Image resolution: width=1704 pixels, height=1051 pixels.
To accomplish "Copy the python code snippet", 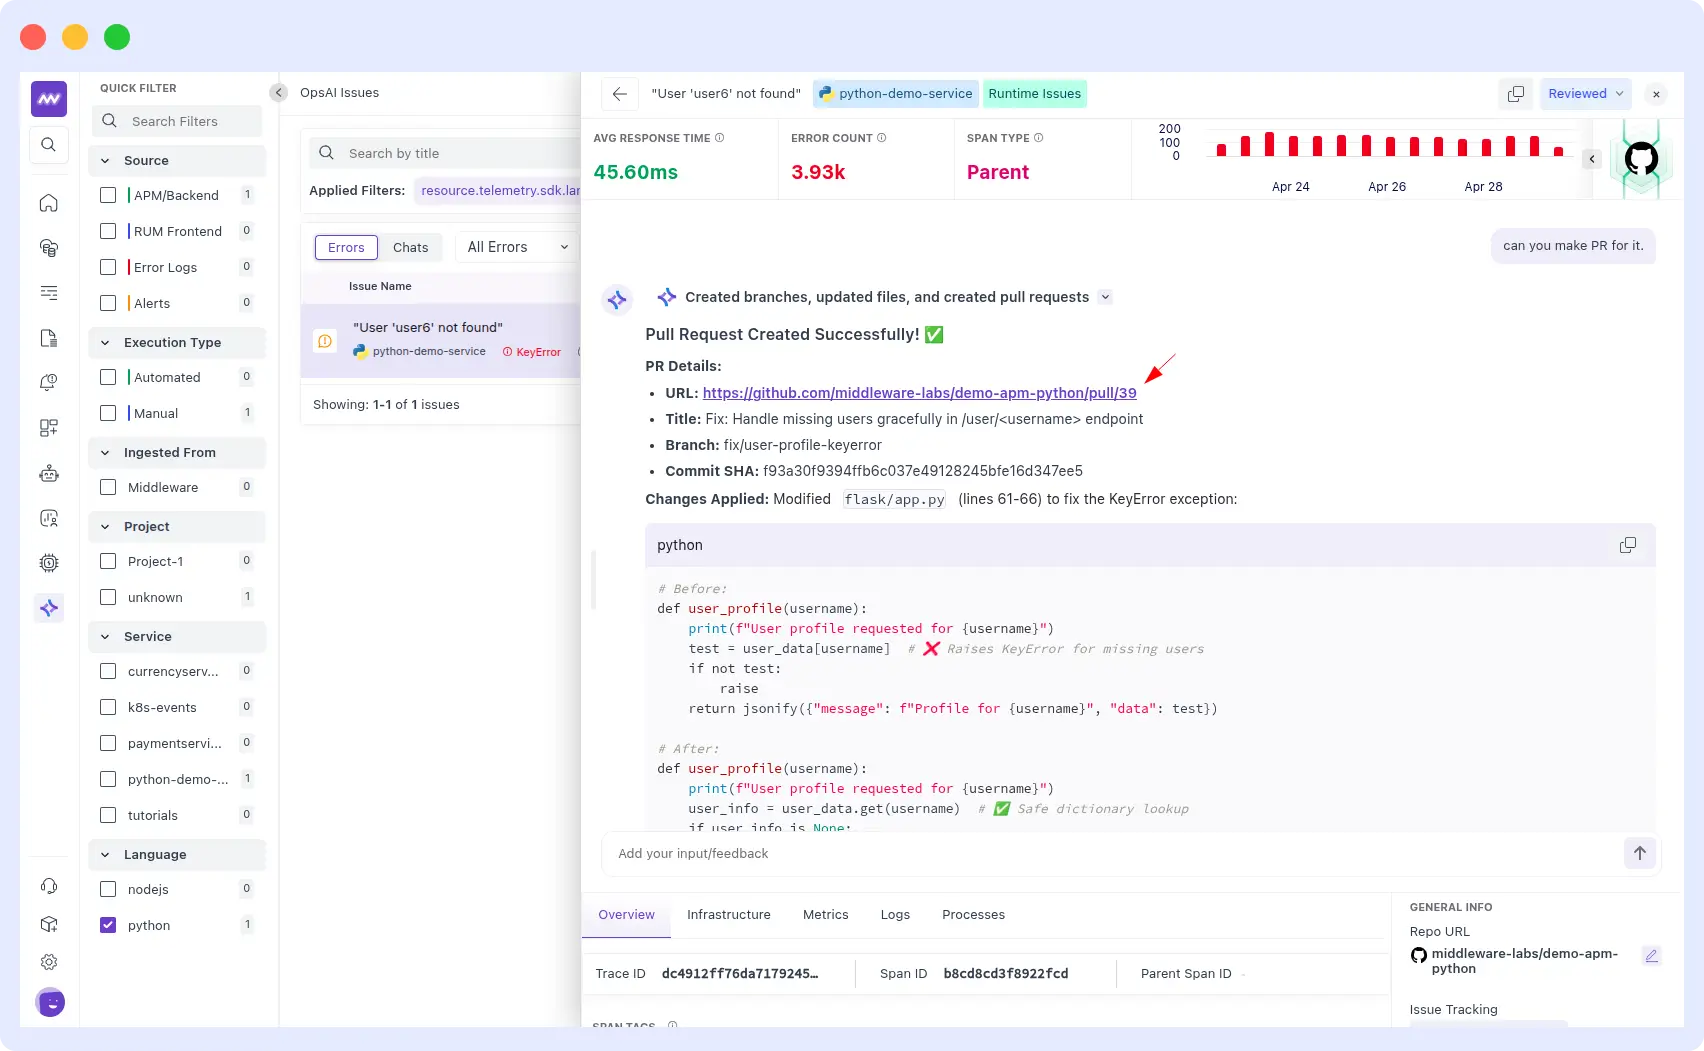I will pyautogui.click(x=1627, y=545).
